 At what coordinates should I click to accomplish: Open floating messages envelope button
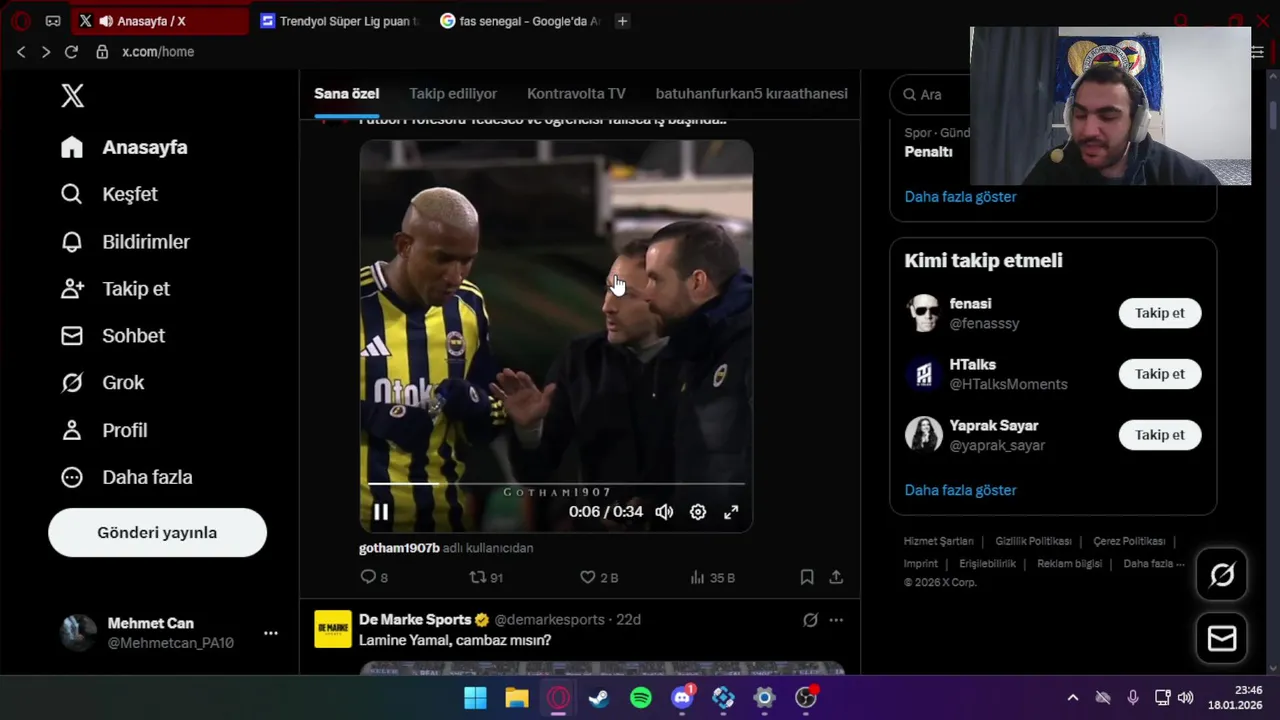click(1222, 639)
